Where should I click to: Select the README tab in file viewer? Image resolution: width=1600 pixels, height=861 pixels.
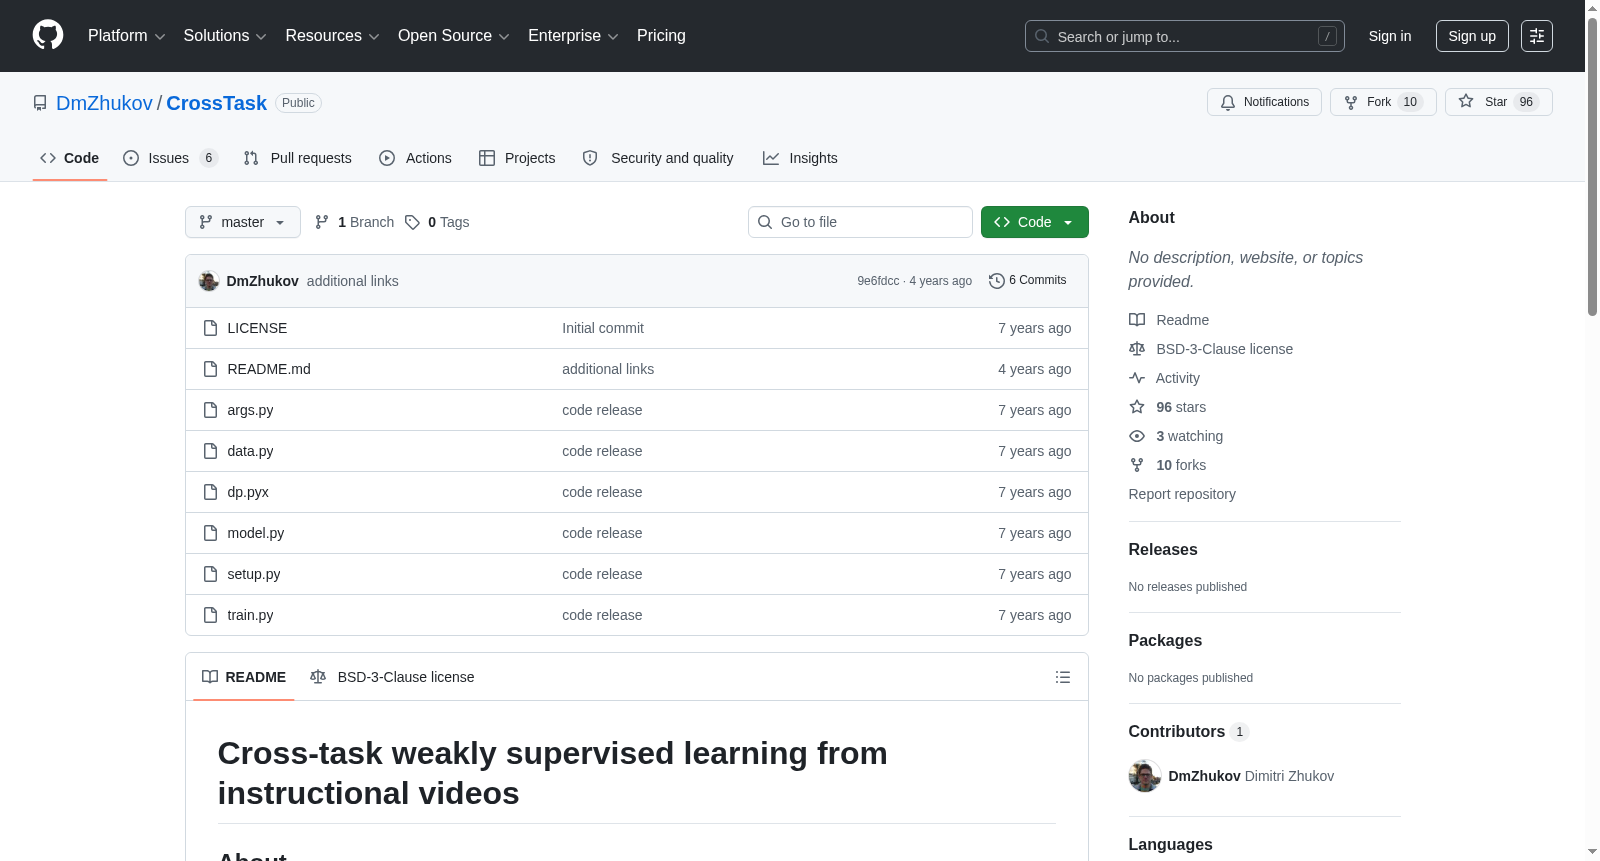click(244, 677)
